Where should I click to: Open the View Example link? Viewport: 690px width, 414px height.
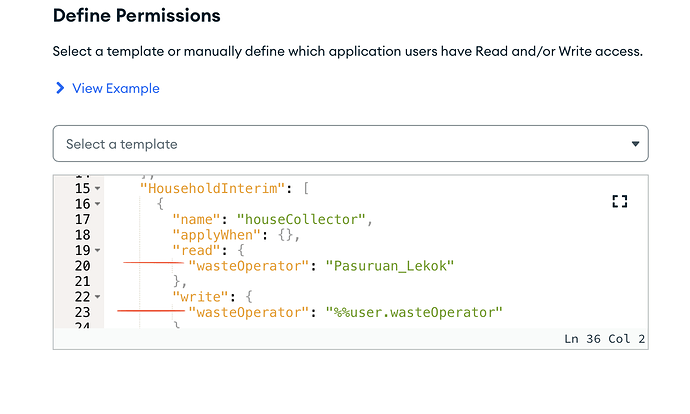(115, 89)
